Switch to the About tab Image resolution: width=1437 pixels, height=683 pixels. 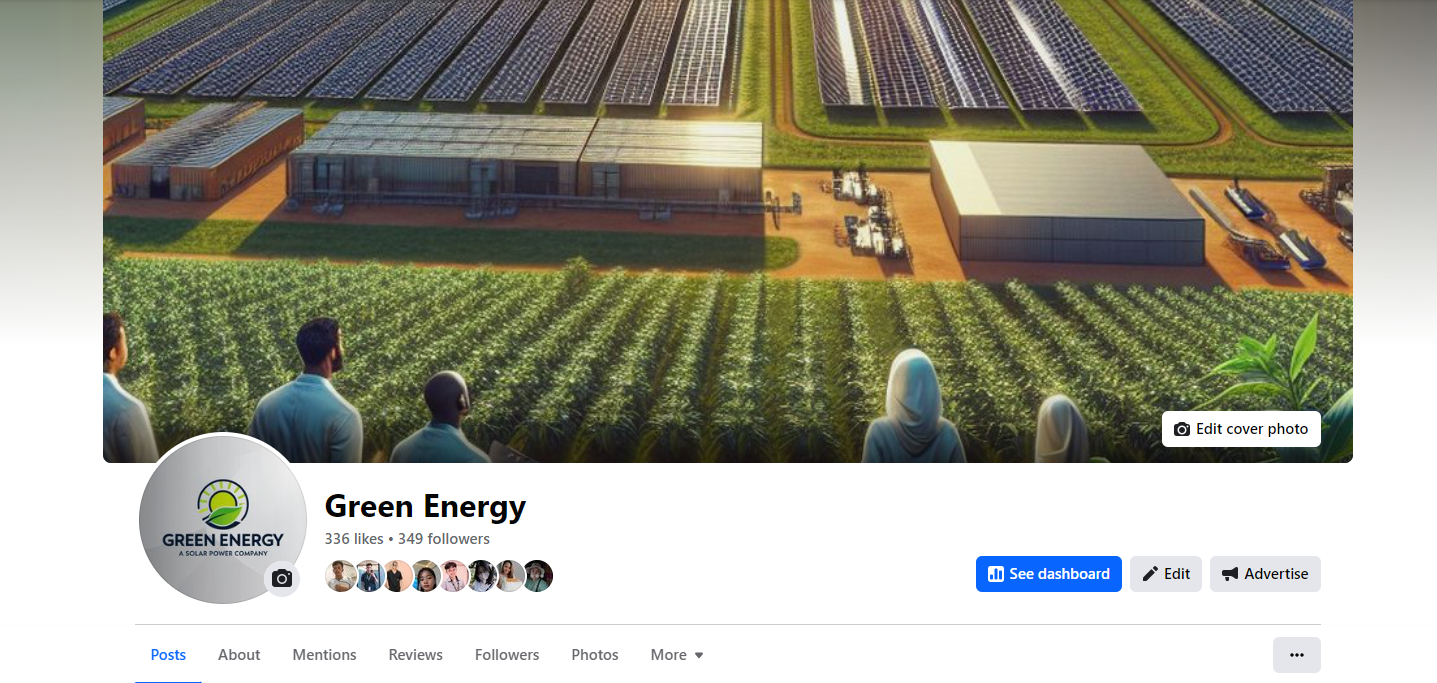(239, 655)
